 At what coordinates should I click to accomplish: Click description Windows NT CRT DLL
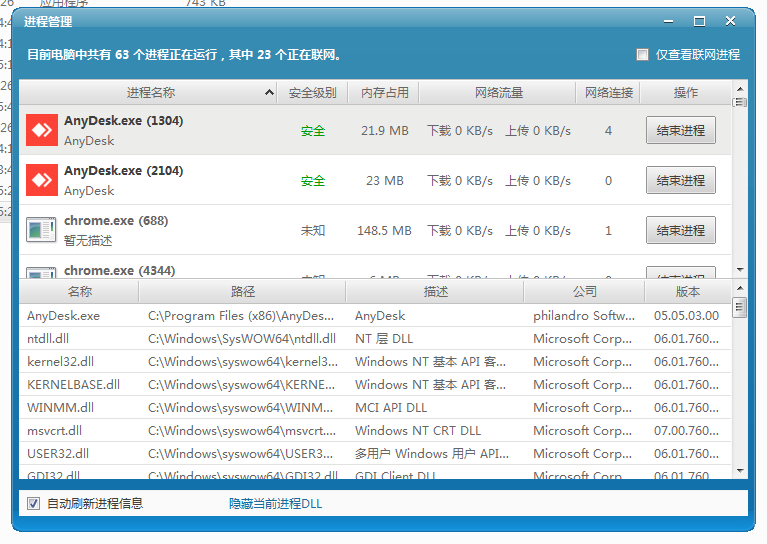click(418, 431)
